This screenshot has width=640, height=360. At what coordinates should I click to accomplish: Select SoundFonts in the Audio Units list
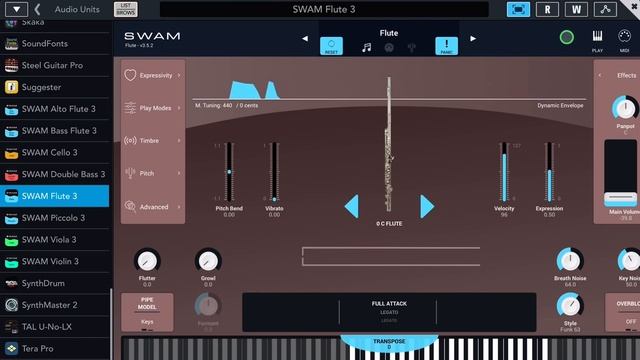(55, 44)
